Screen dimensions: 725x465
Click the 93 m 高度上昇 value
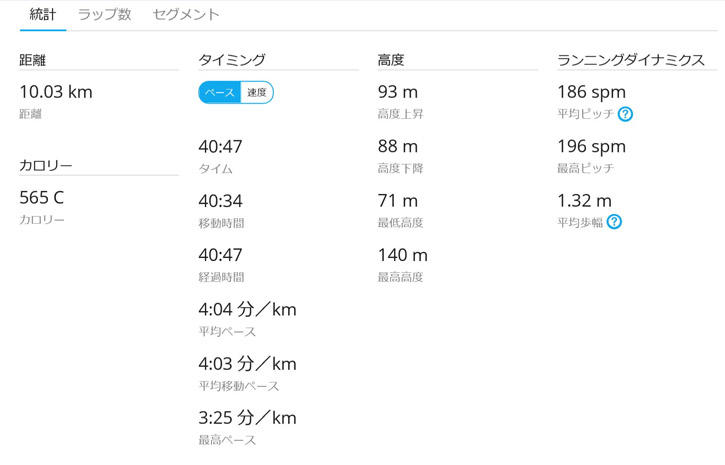click(398, 92)
